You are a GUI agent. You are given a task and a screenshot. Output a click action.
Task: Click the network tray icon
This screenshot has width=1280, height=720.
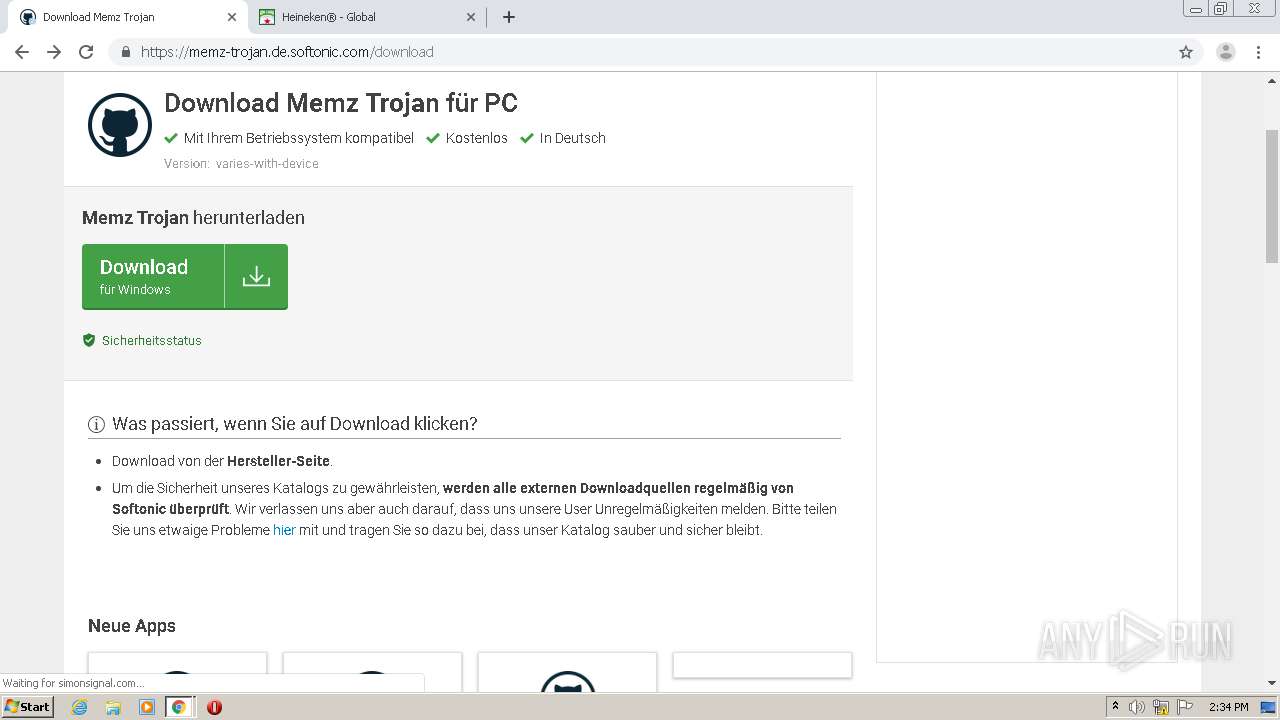pos(1161,707)
